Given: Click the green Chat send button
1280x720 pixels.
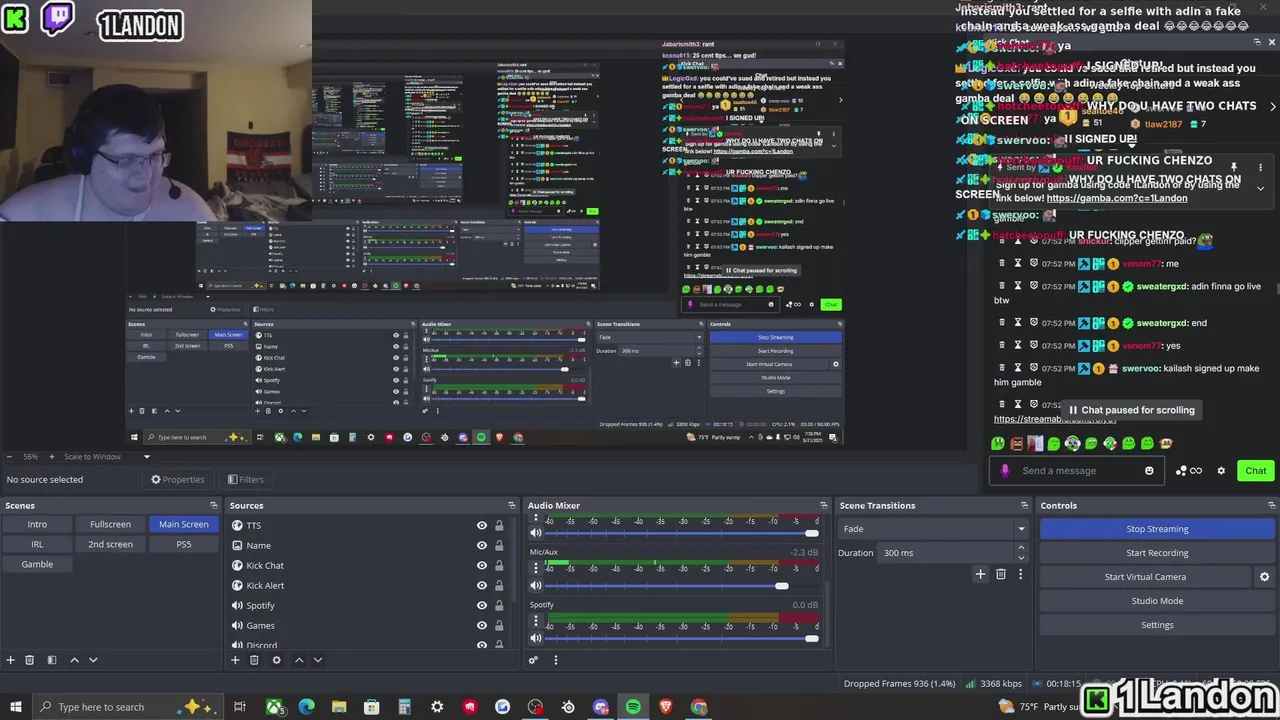Looking at the screenshot, I should click(1256, 471).
